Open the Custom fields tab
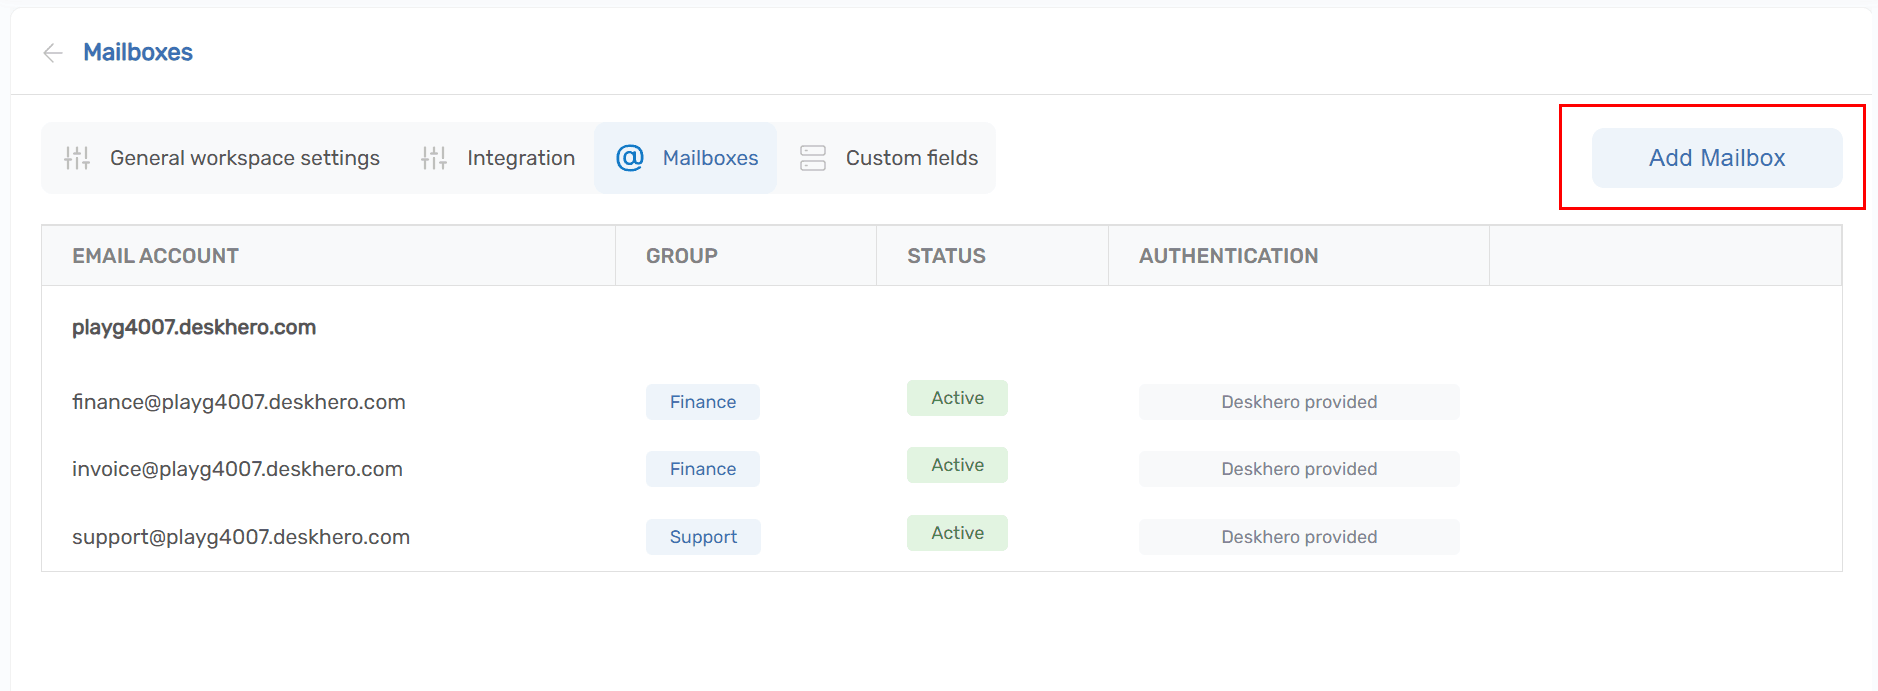Image resolution: width=1878 pixels, height=691 pixels. coord(911,158)
